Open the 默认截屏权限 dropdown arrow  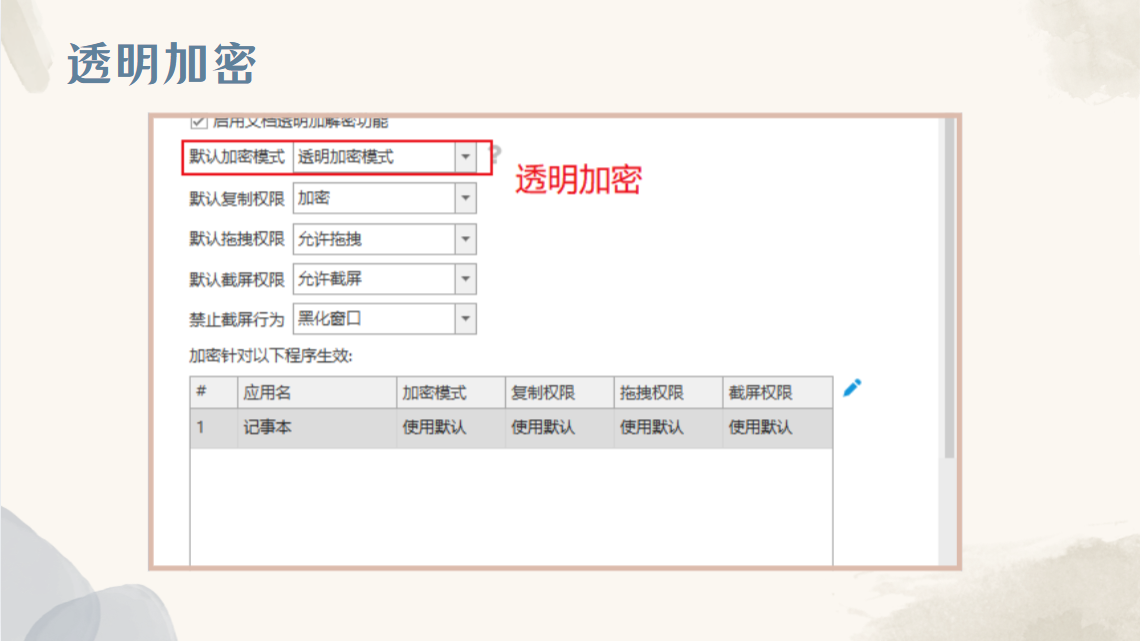465,279
